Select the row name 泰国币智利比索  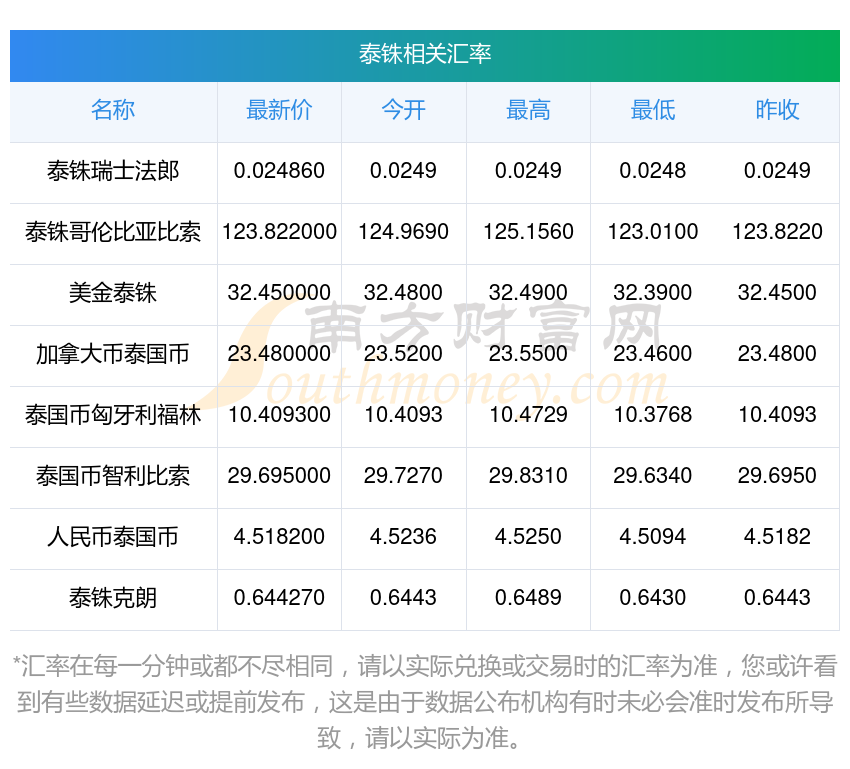(x=113, y=476)
